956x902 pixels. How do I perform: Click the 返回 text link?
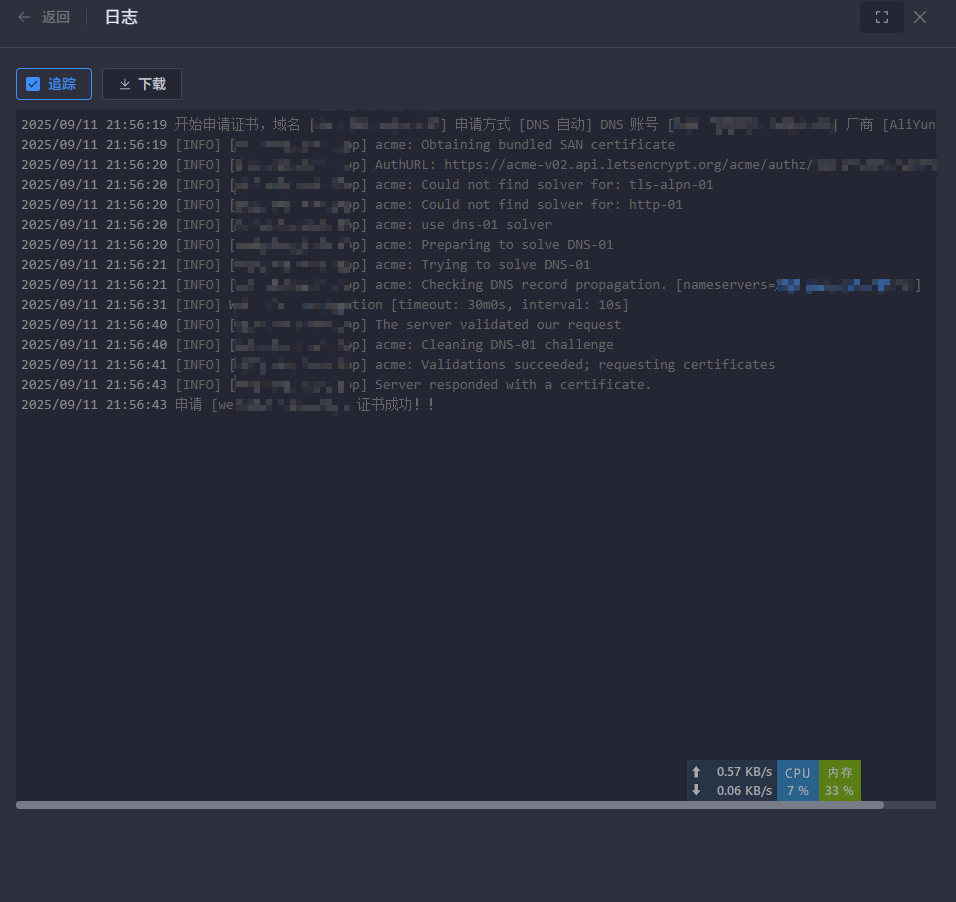click(56, 17)
